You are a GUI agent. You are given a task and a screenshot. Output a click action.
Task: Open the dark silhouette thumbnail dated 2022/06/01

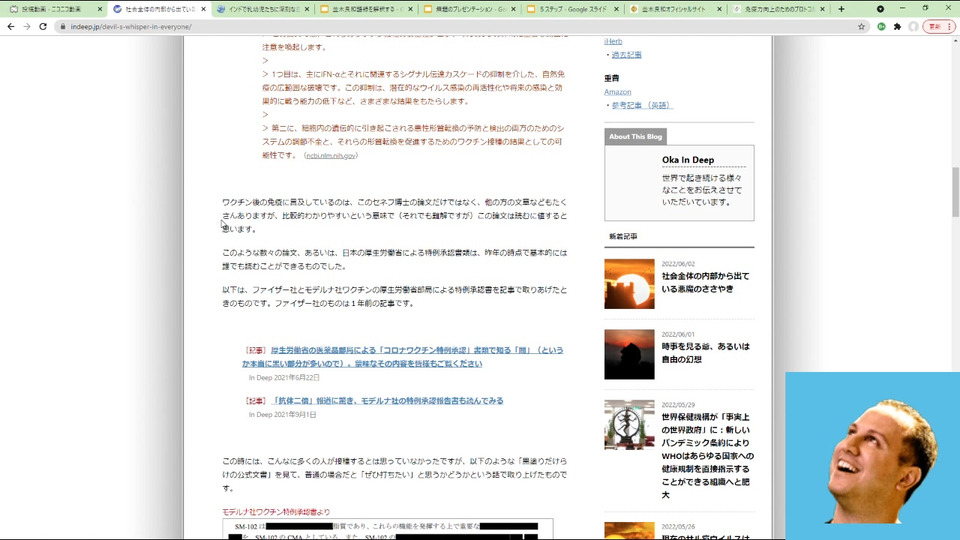point(629,354)
